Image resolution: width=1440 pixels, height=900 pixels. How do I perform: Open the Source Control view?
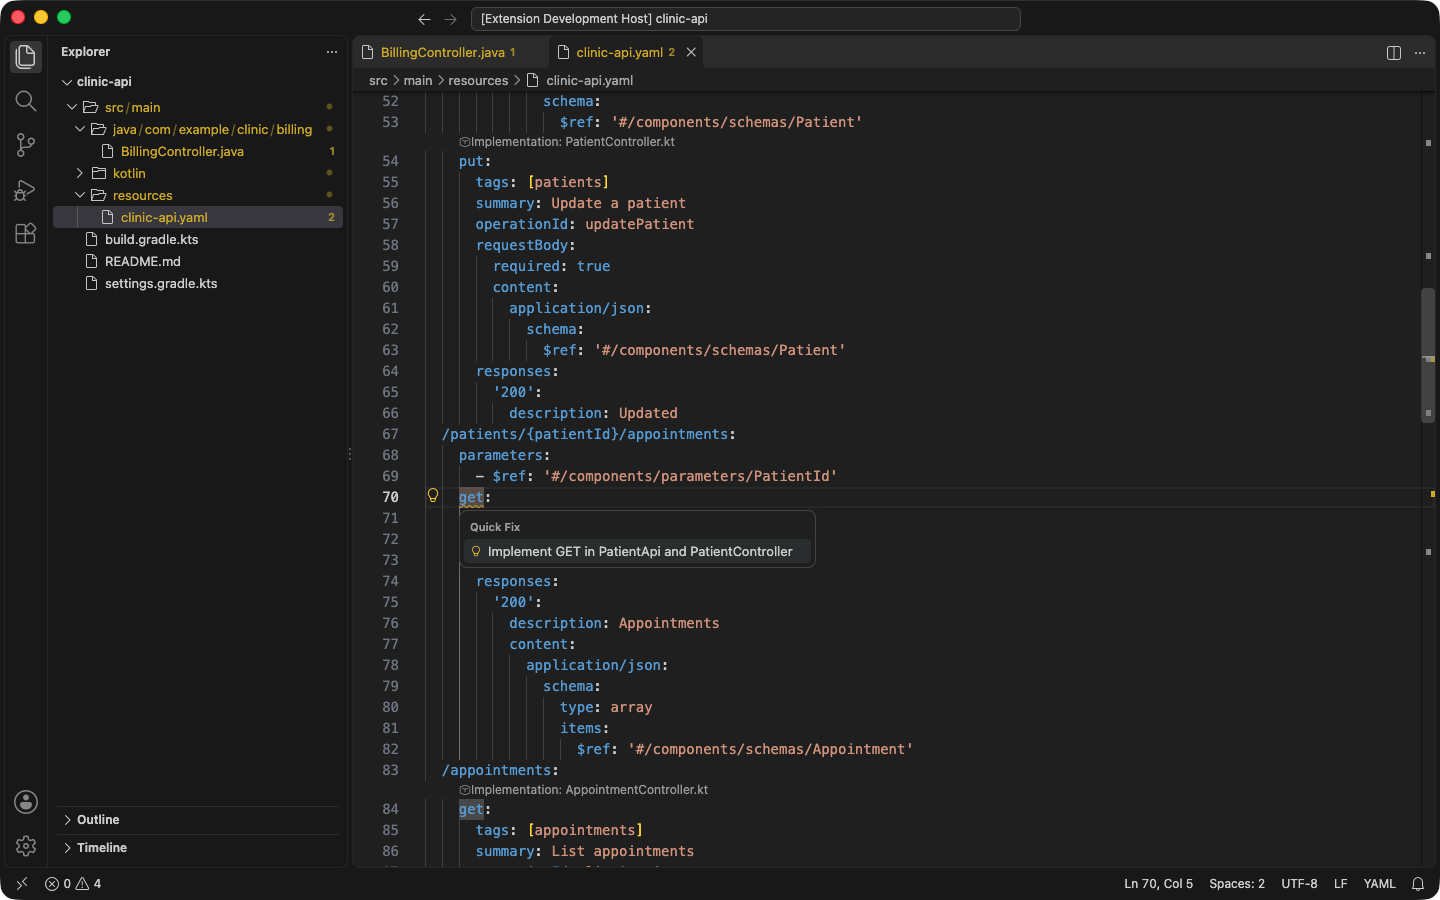[x=26, y=145]
